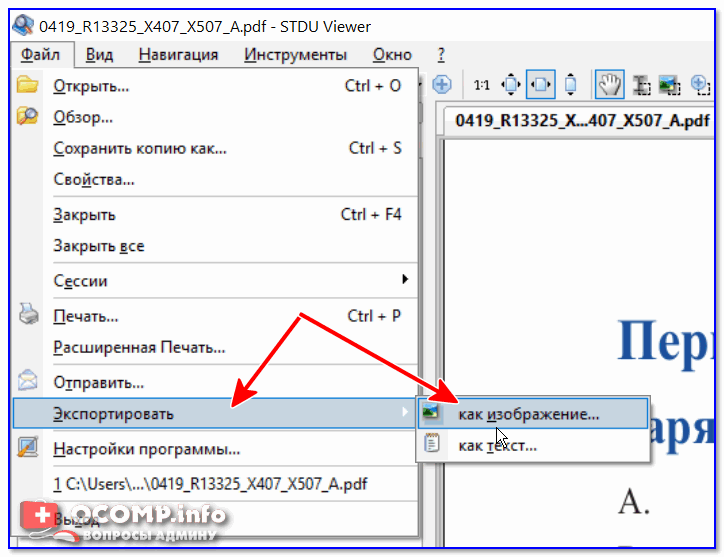The height and width of the screenshot is (557, 724).
Task: Open the Инструменты menu
Action: click(295, 55)
